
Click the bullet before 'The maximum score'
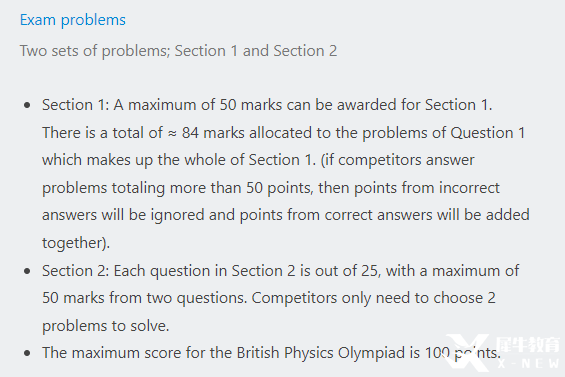coord(27,353)
